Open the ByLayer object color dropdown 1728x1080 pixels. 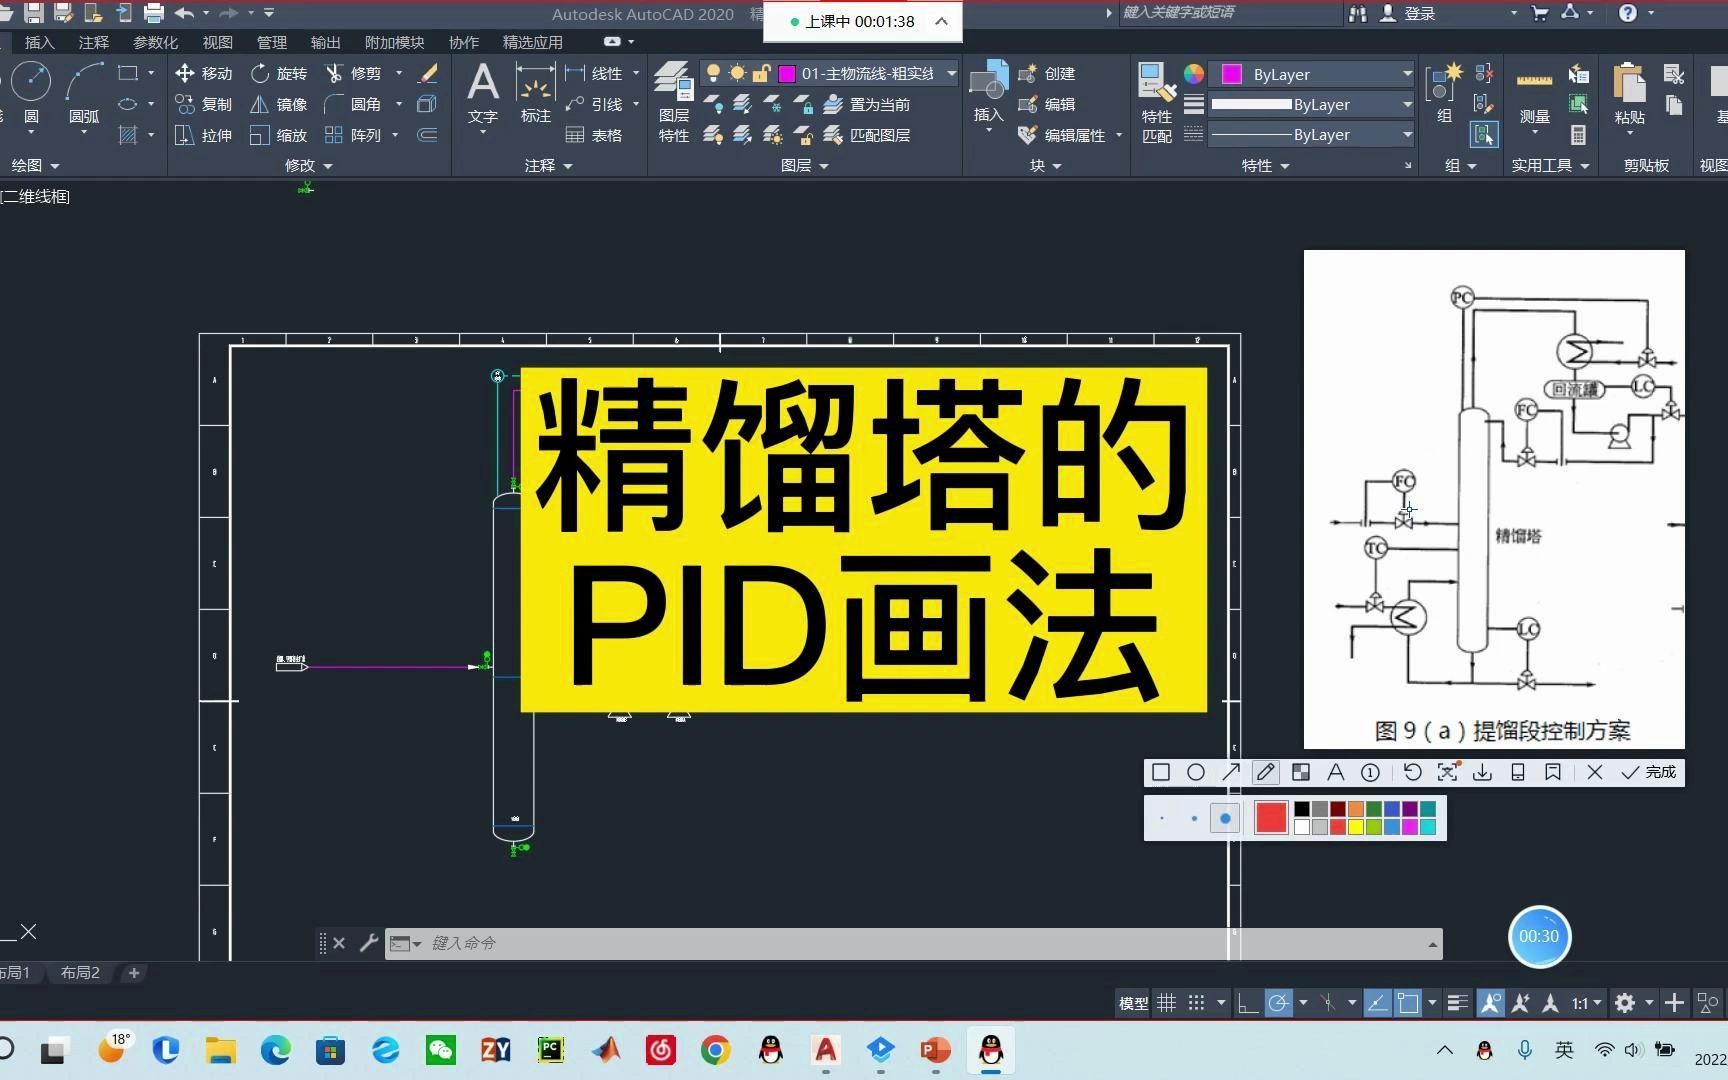pos(1406,73)
